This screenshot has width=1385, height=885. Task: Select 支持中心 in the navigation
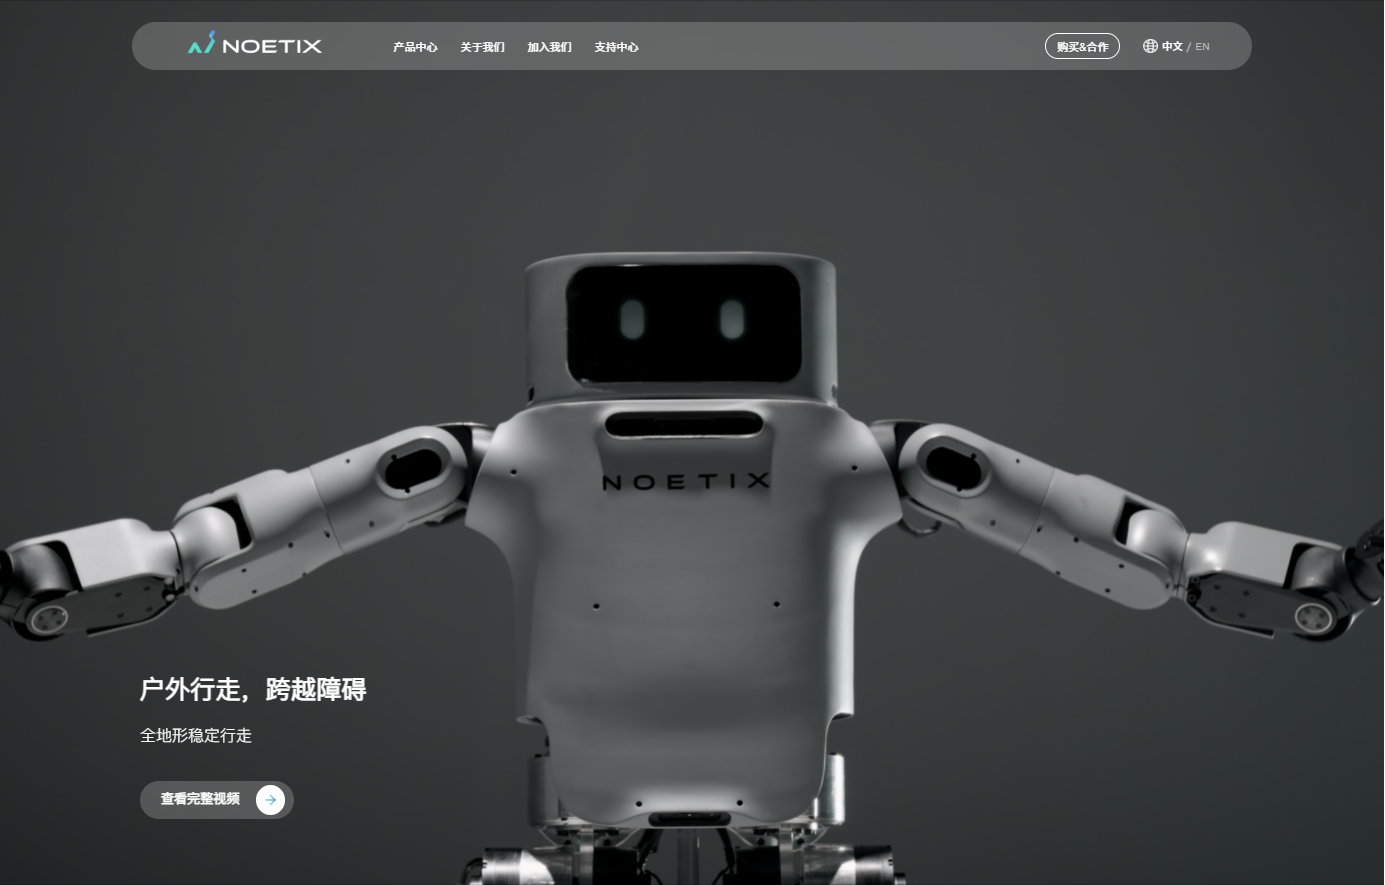click(616, 47)
